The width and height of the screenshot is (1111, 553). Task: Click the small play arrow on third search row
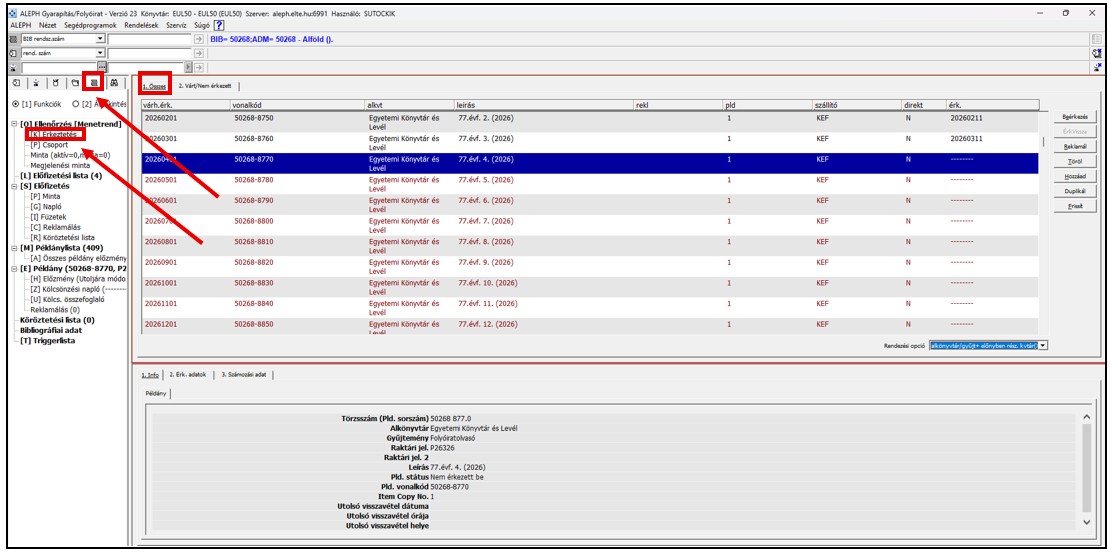188,67
